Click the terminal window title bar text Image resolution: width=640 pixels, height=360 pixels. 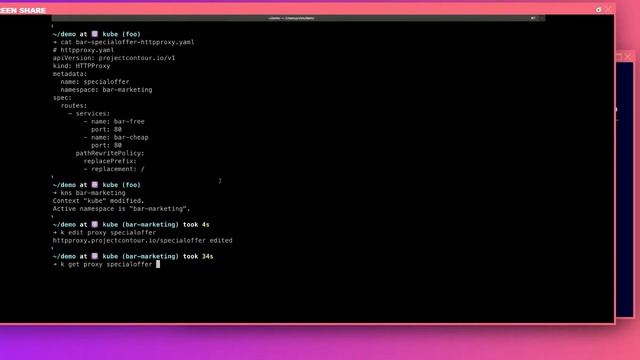(291, 18)
